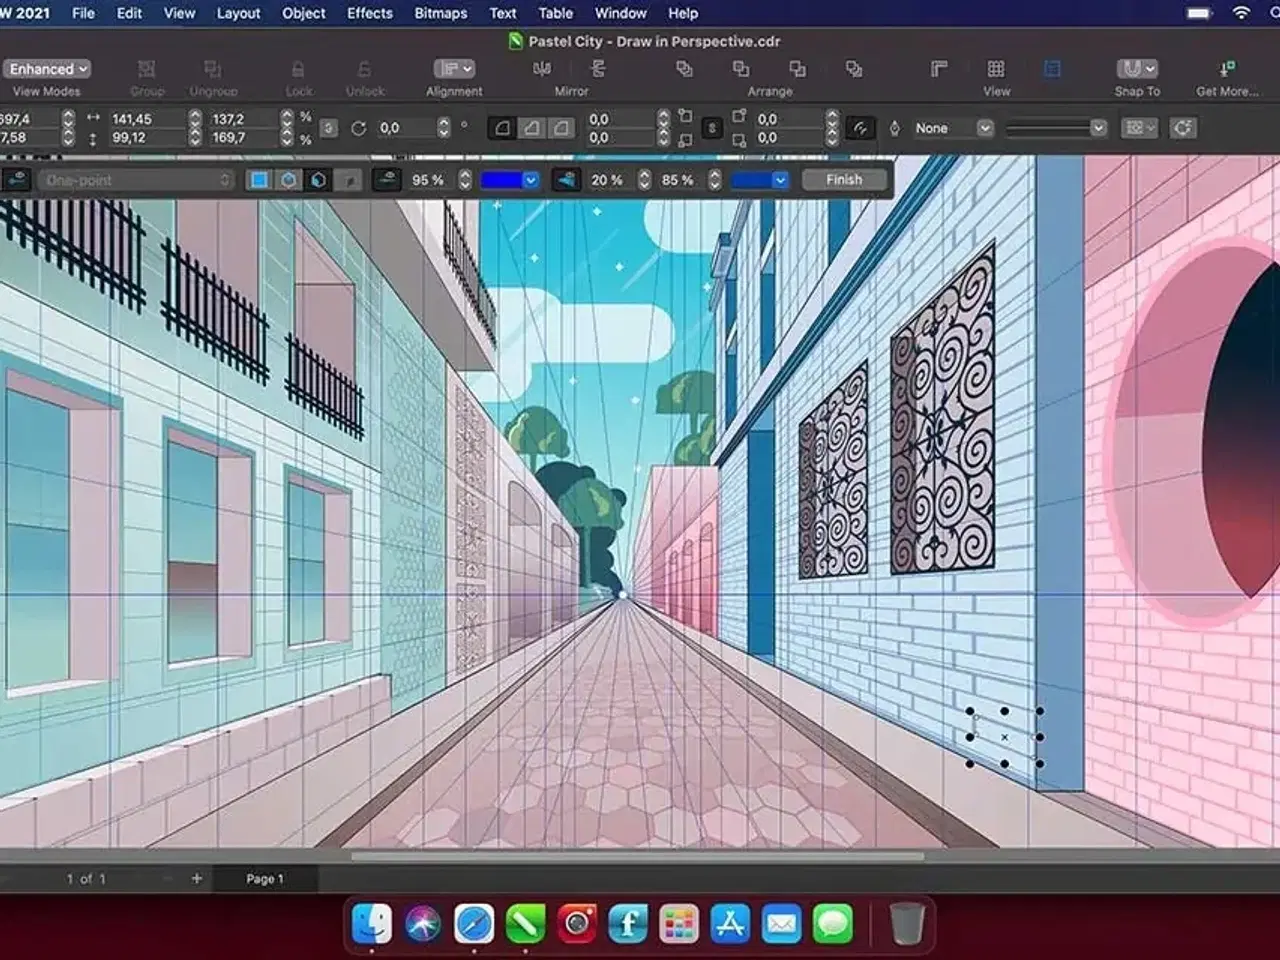1280x960 pixels.
Task: Click the mirror horizontally icon
Action: click(x=542, y=69)
